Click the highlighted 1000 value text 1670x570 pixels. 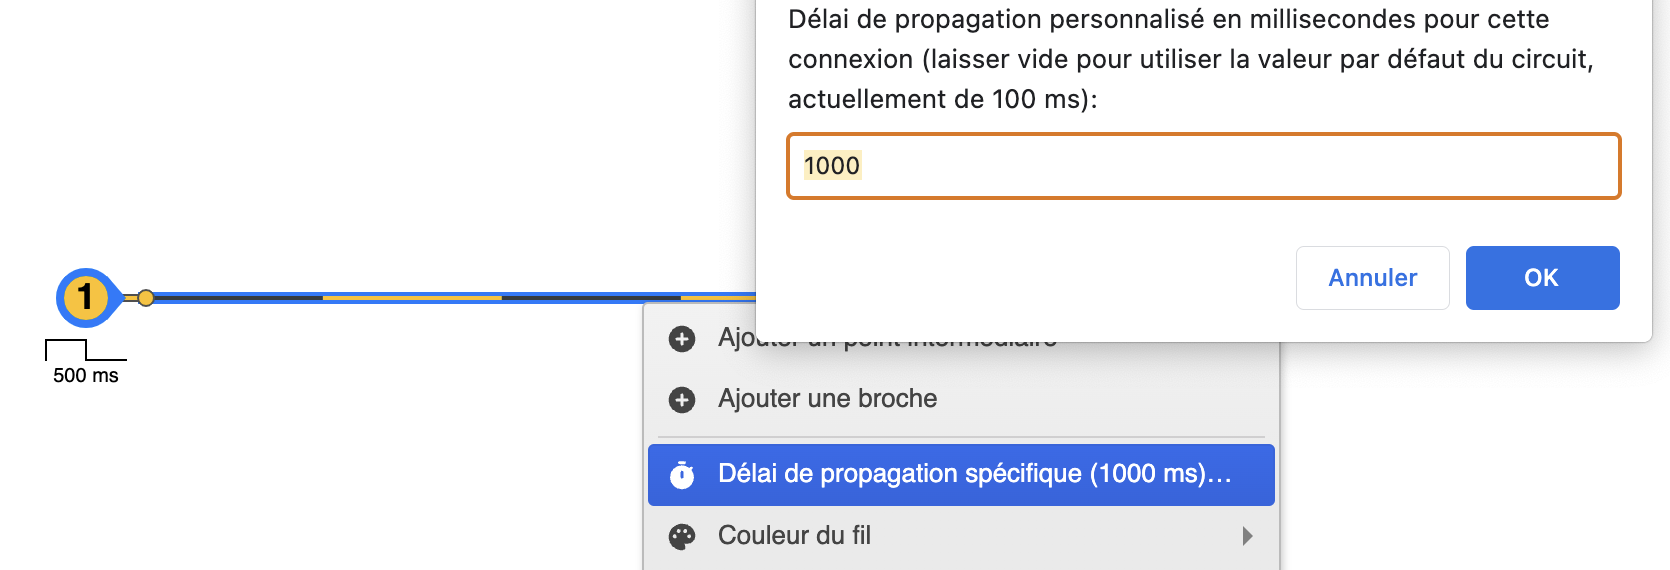831,166
